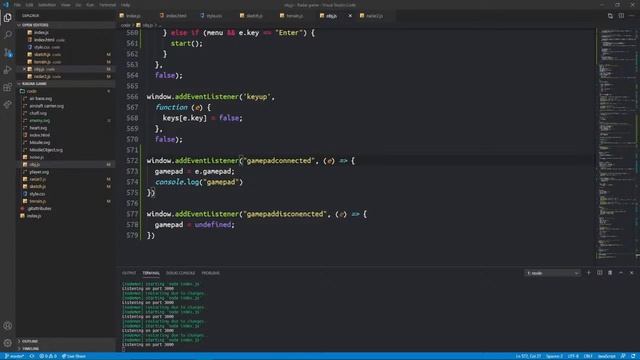Click the UTF-8 encoding in status bar
Viewport: 640px width, 360px height.
pyautogui.click(x=573, y=356)
